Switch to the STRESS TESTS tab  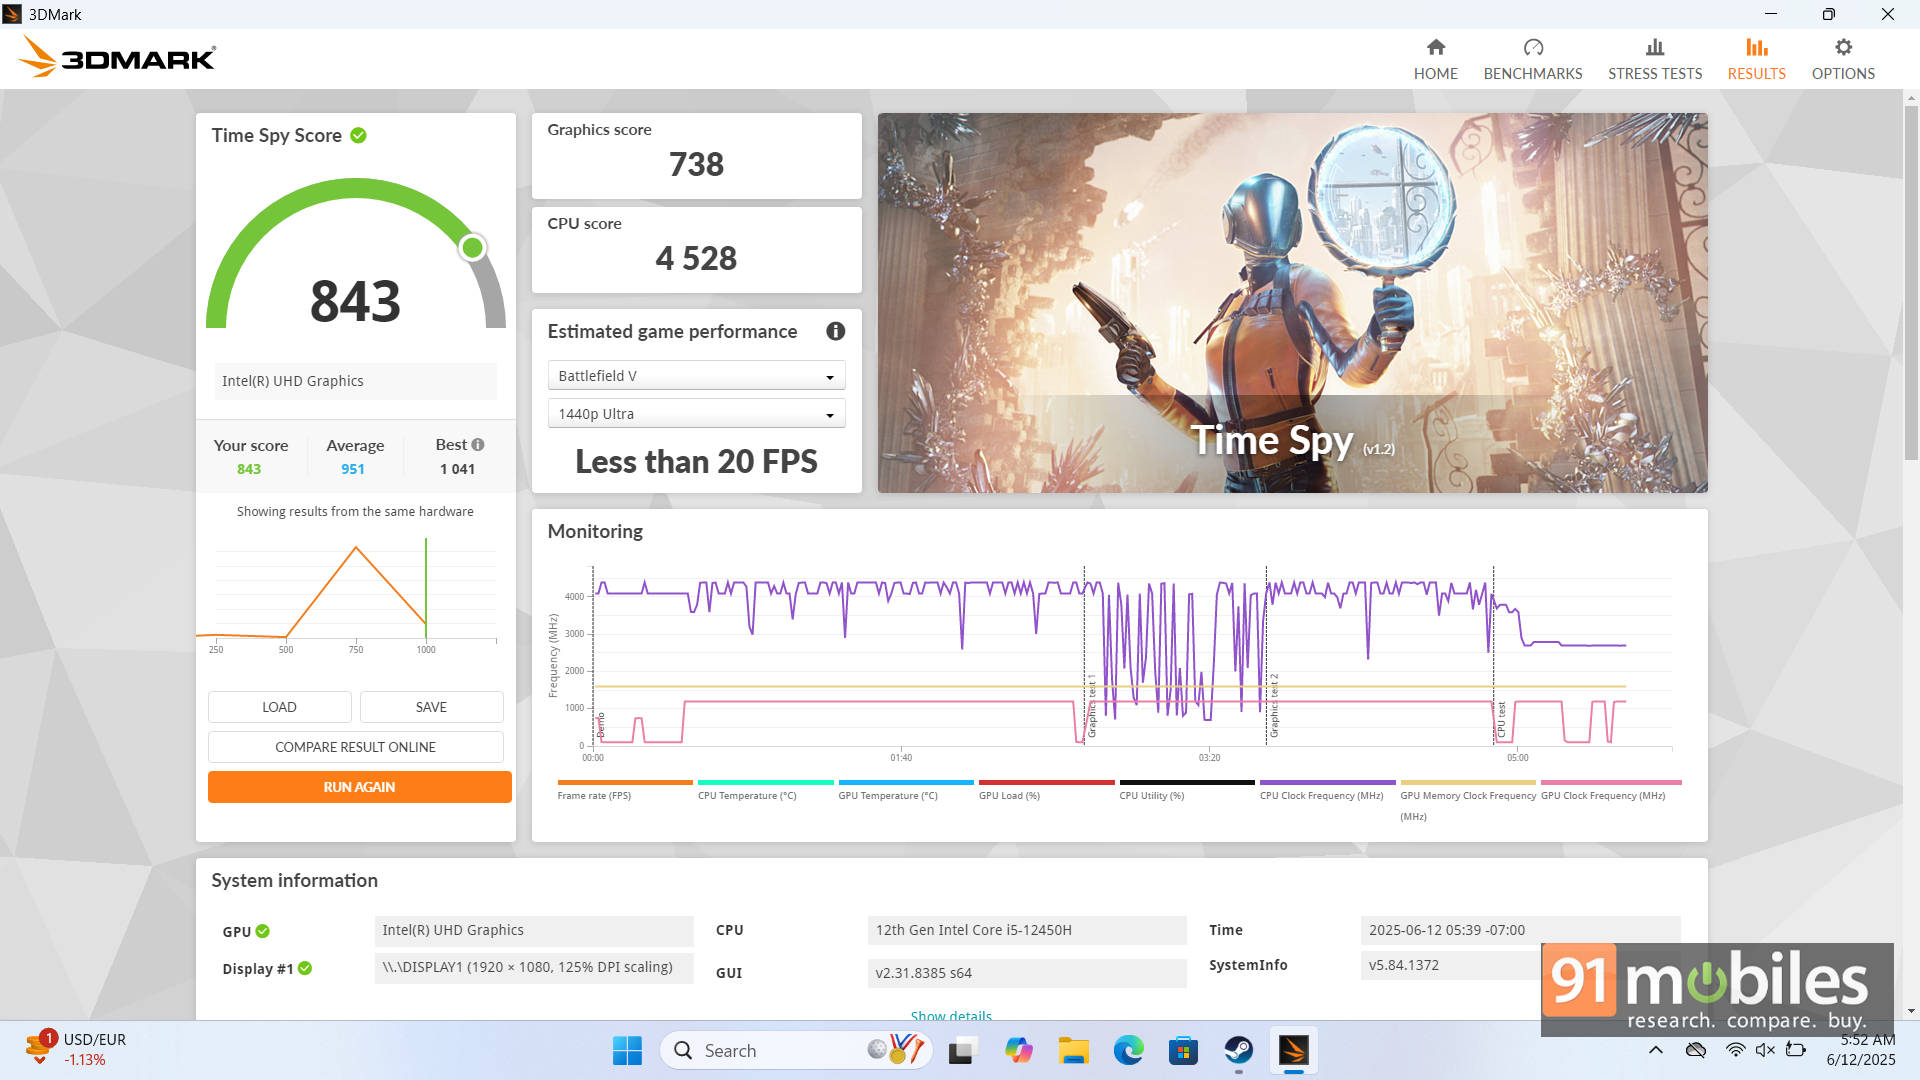point(1654,60)
